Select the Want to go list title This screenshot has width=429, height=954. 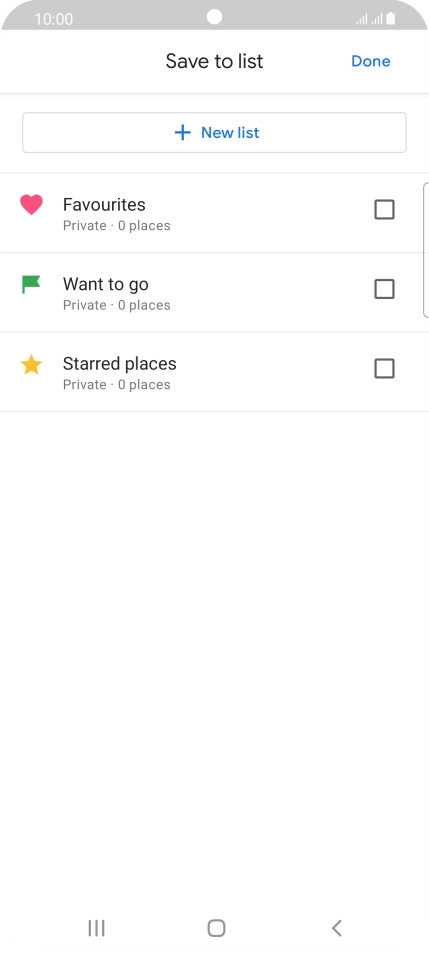[x=106, y=284]
